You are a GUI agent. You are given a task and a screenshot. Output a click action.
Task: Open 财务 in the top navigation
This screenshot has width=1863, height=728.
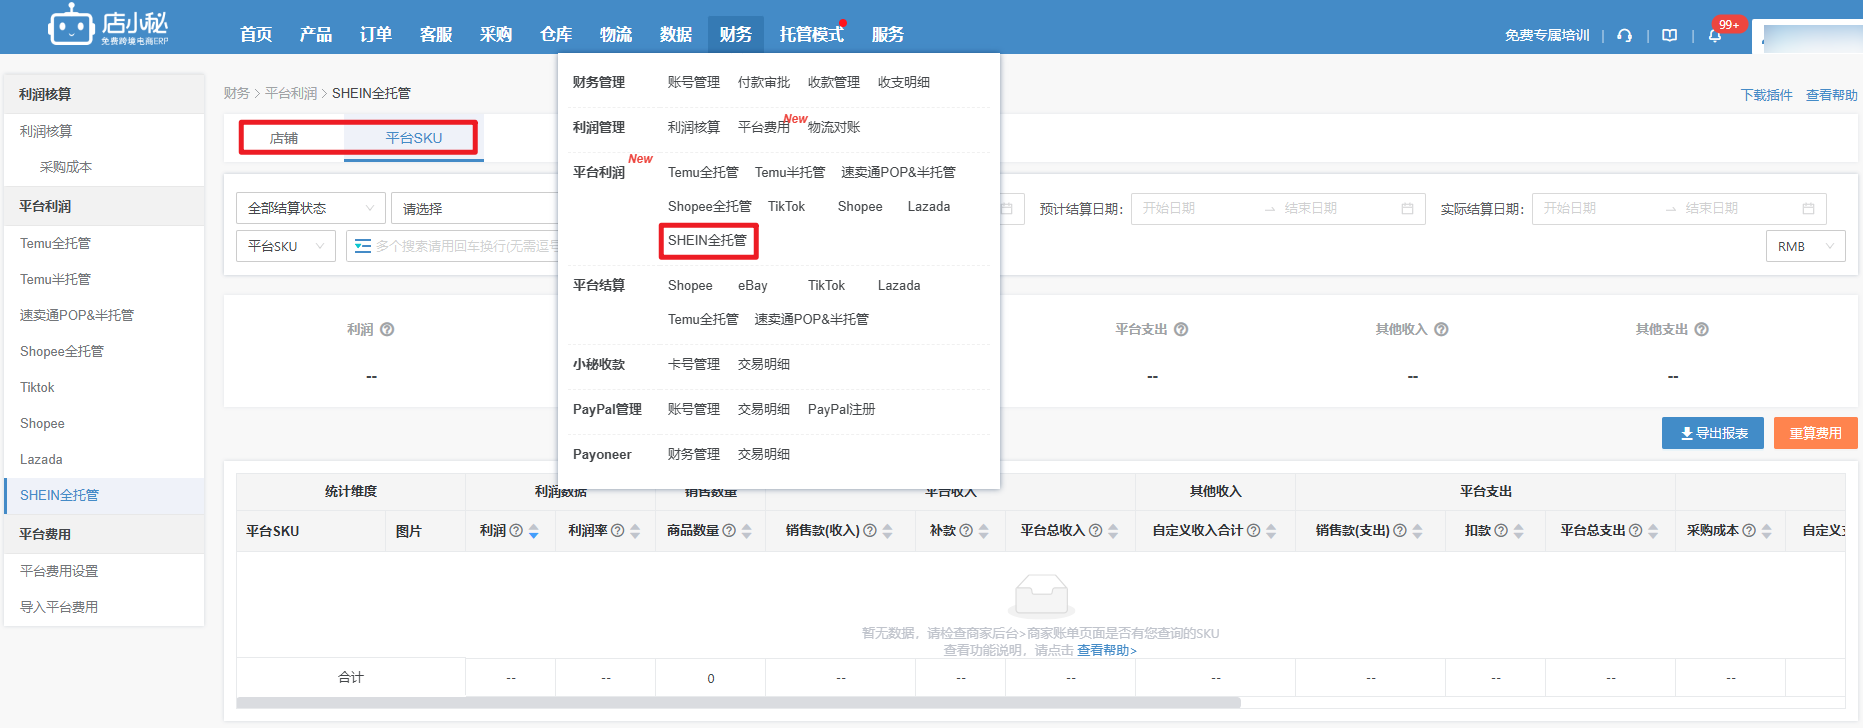coord(736,35)
